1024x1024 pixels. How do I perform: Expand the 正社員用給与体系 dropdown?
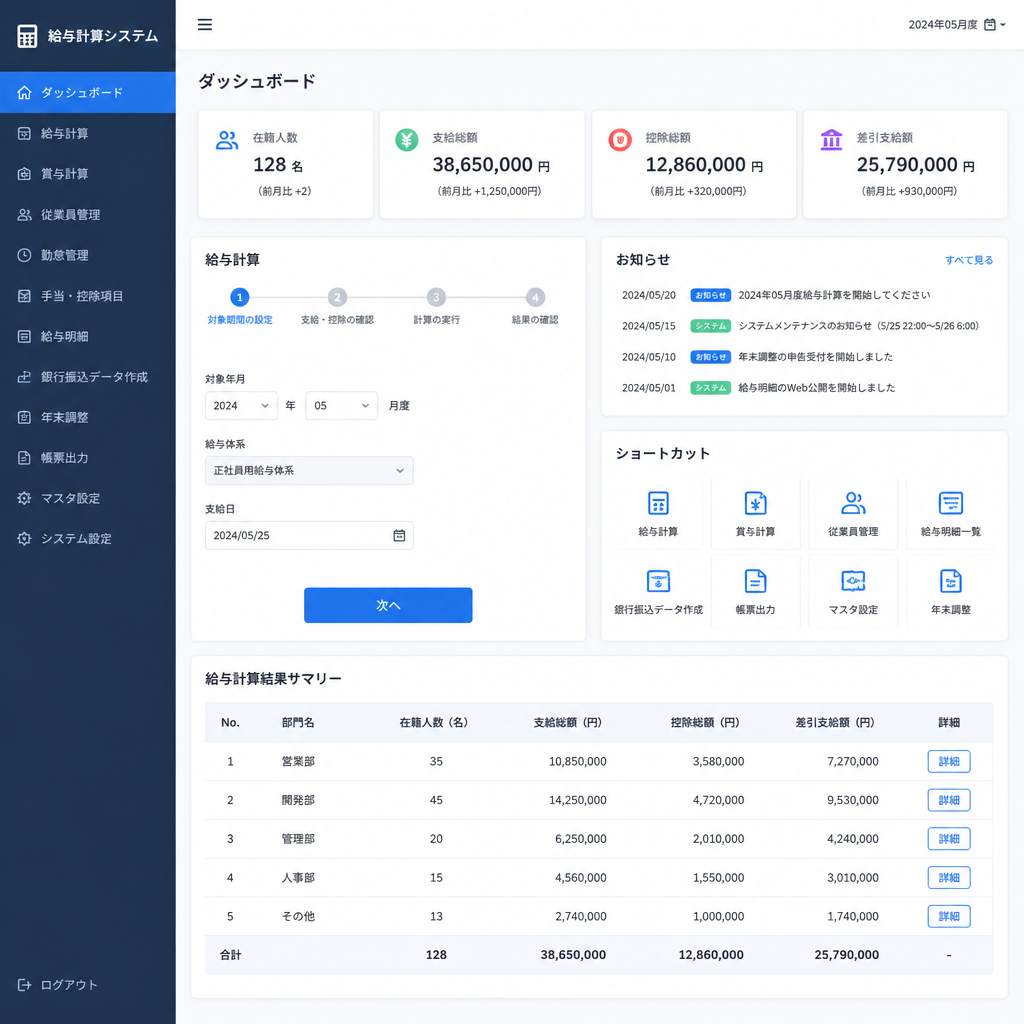[309, 471]
